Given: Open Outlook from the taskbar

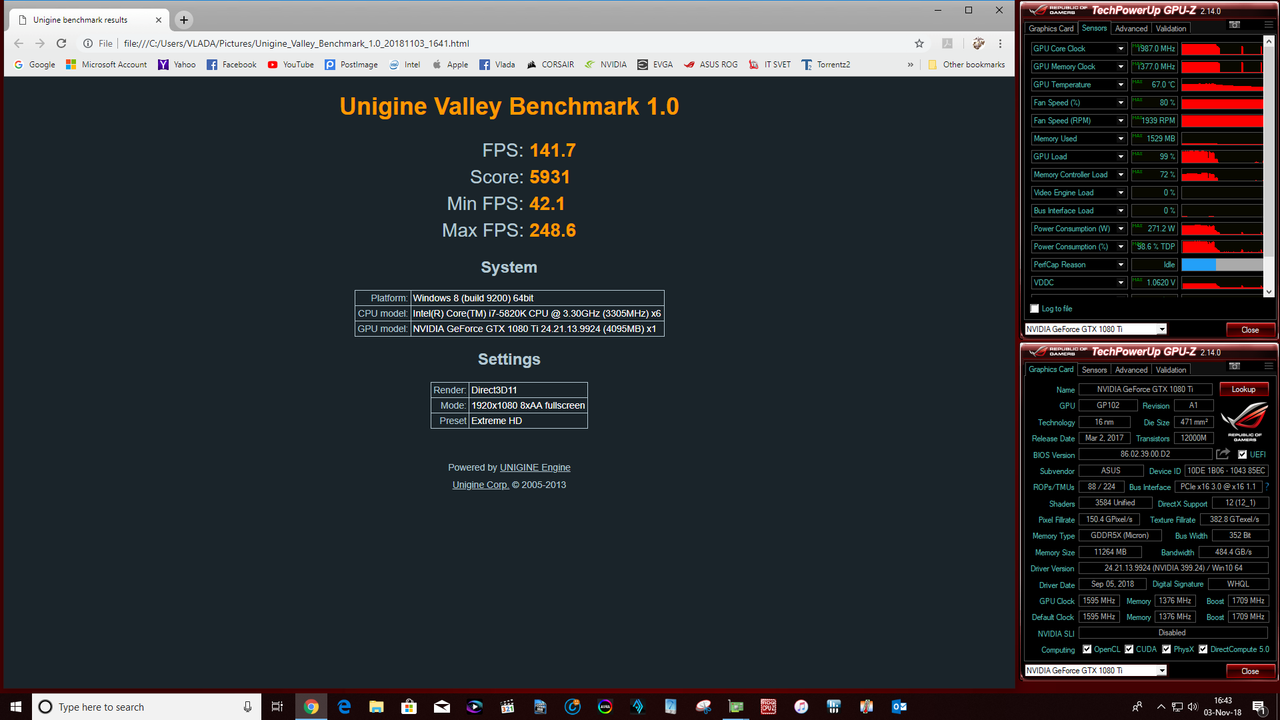Looking at the screenshot, I should (x=898, y=706).
